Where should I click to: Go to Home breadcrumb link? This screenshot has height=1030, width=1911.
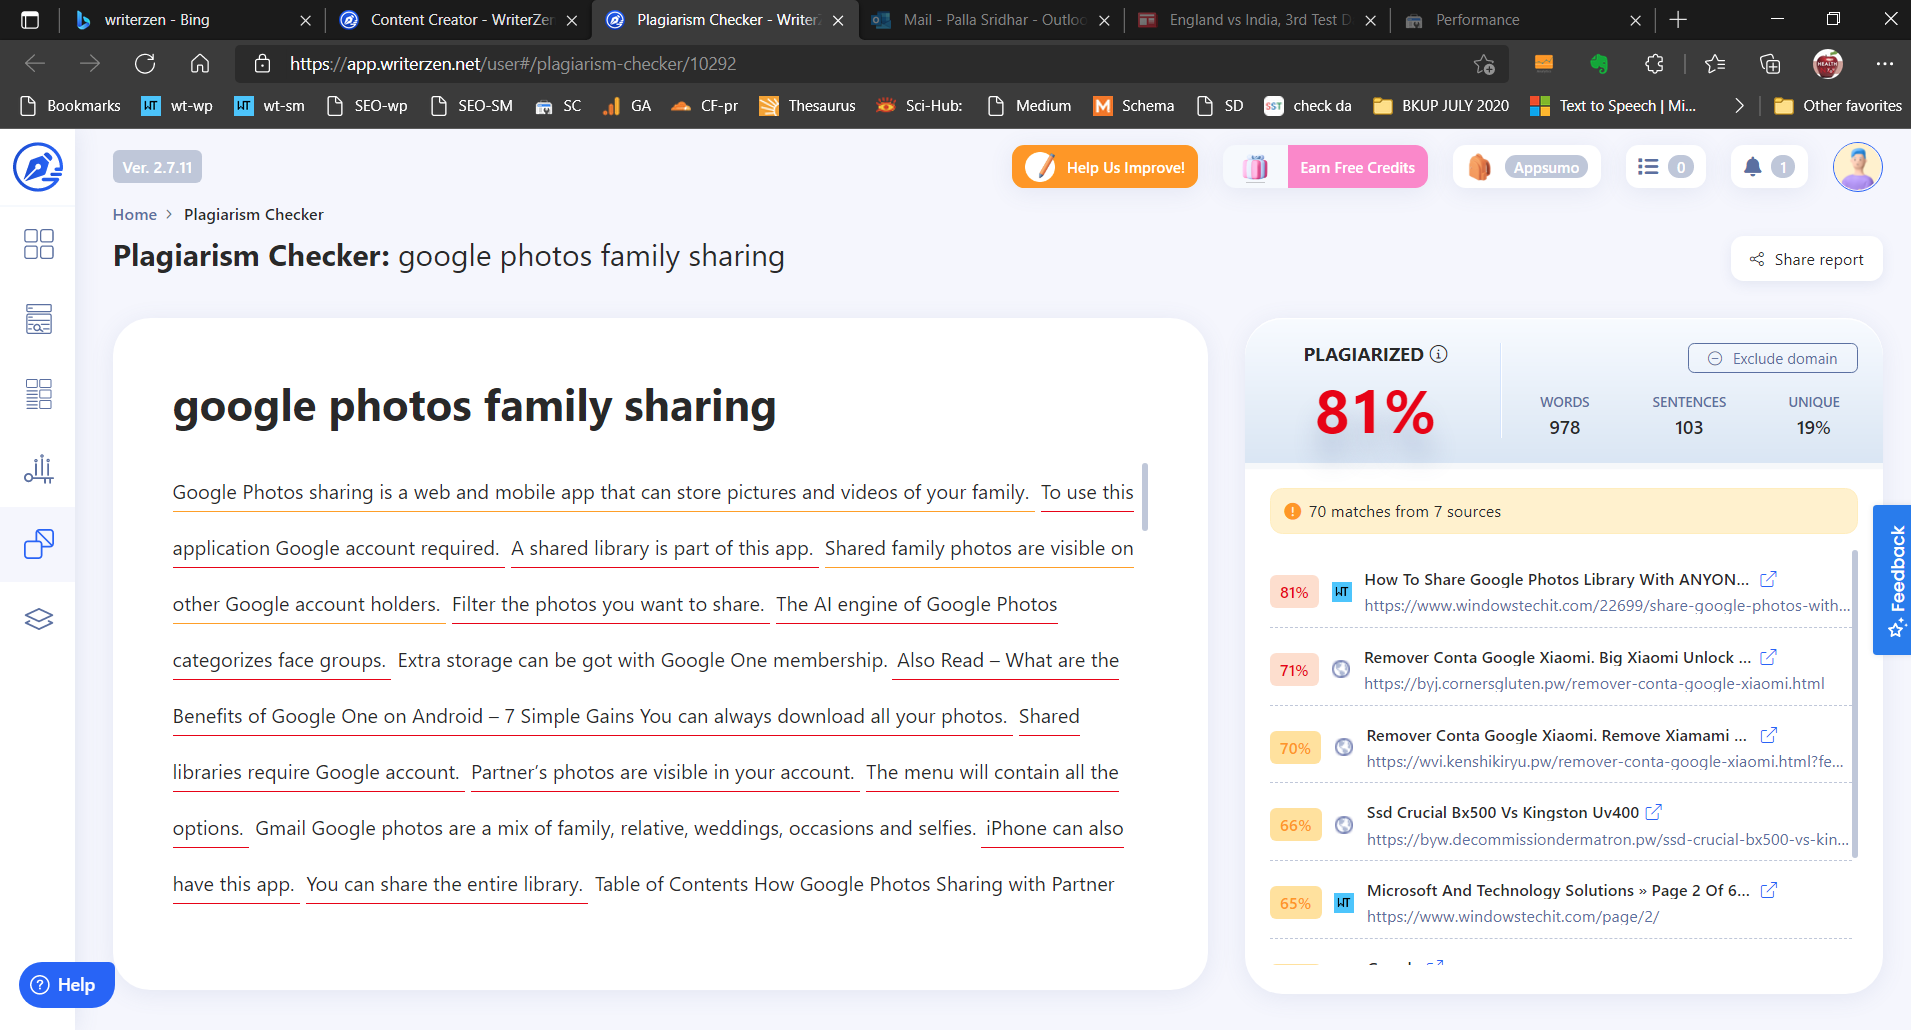(x=134, y=214)
